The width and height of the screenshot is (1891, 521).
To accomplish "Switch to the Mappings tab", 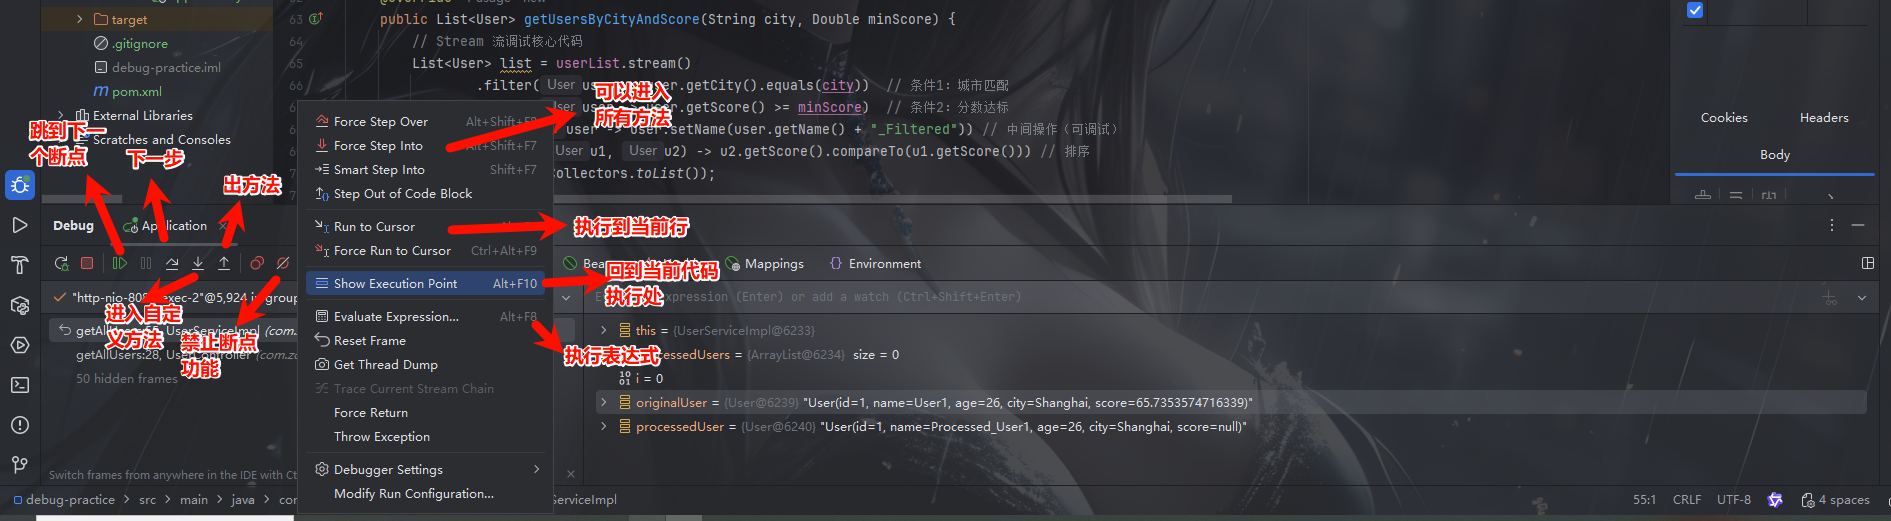I will (x=765, y=263).
